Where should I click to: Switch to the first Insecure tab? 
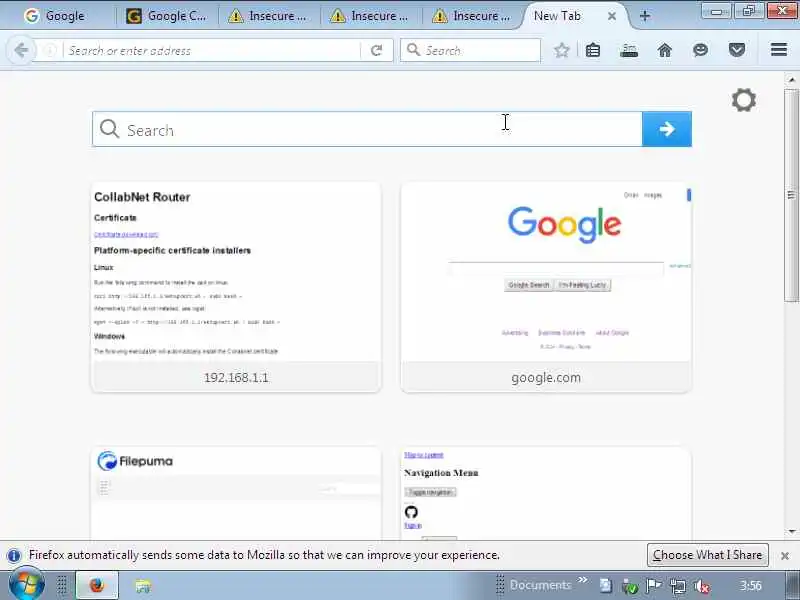(269, 16)
